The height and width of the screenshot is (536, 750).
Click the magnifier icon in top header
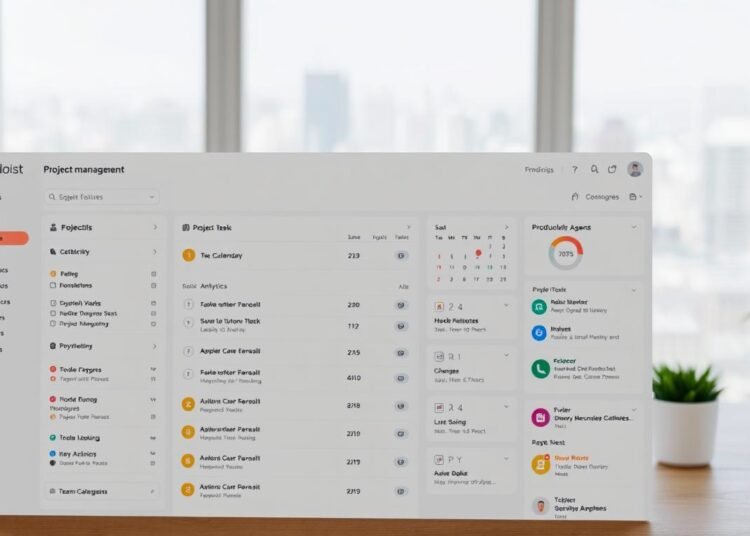click(x=594, y=169)
